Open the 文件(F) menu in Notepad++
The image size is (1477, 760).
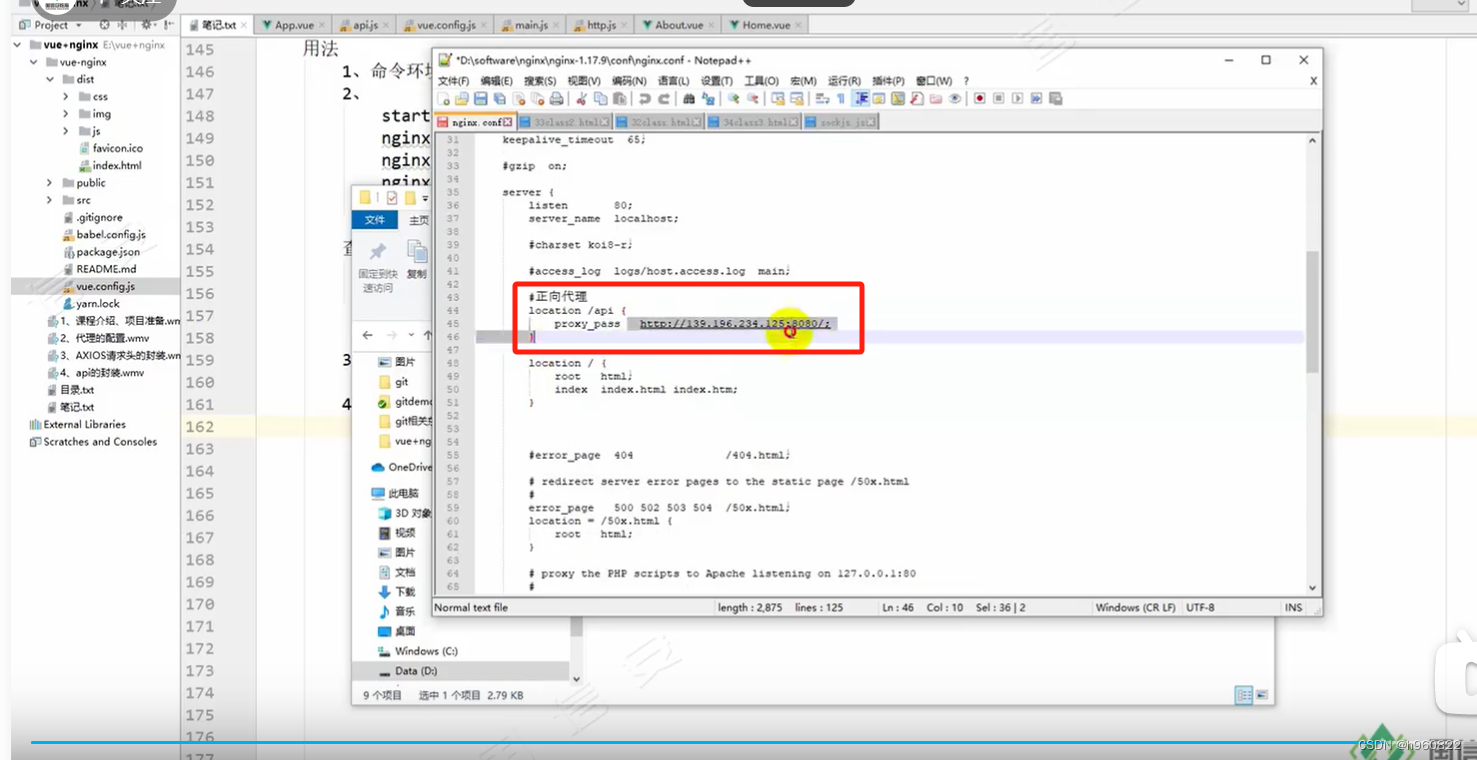[453, 81]
